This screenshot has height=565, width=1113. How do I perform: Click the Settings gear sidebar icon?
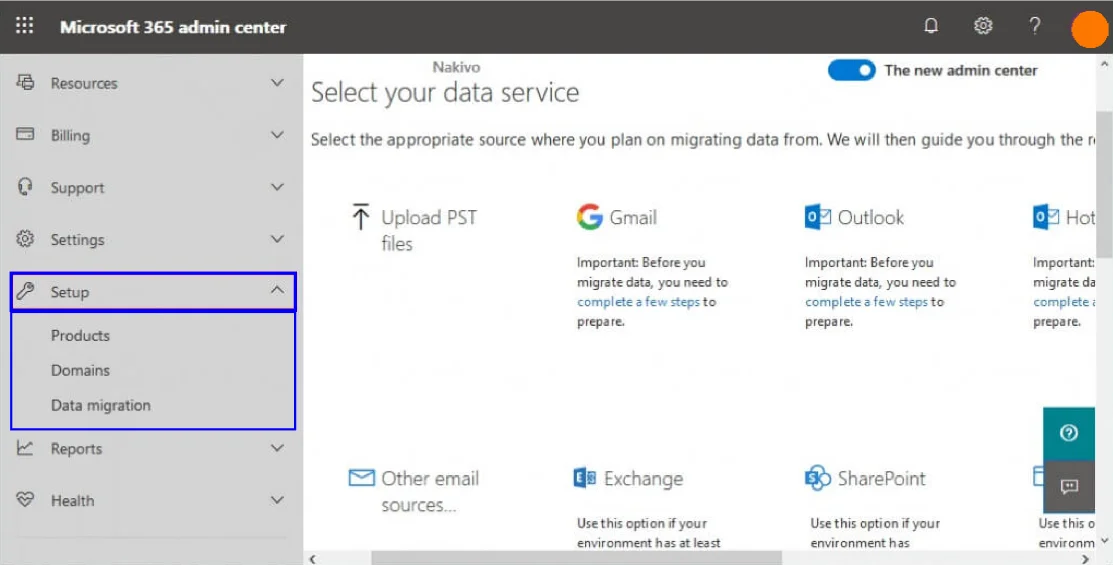(25, 238)
